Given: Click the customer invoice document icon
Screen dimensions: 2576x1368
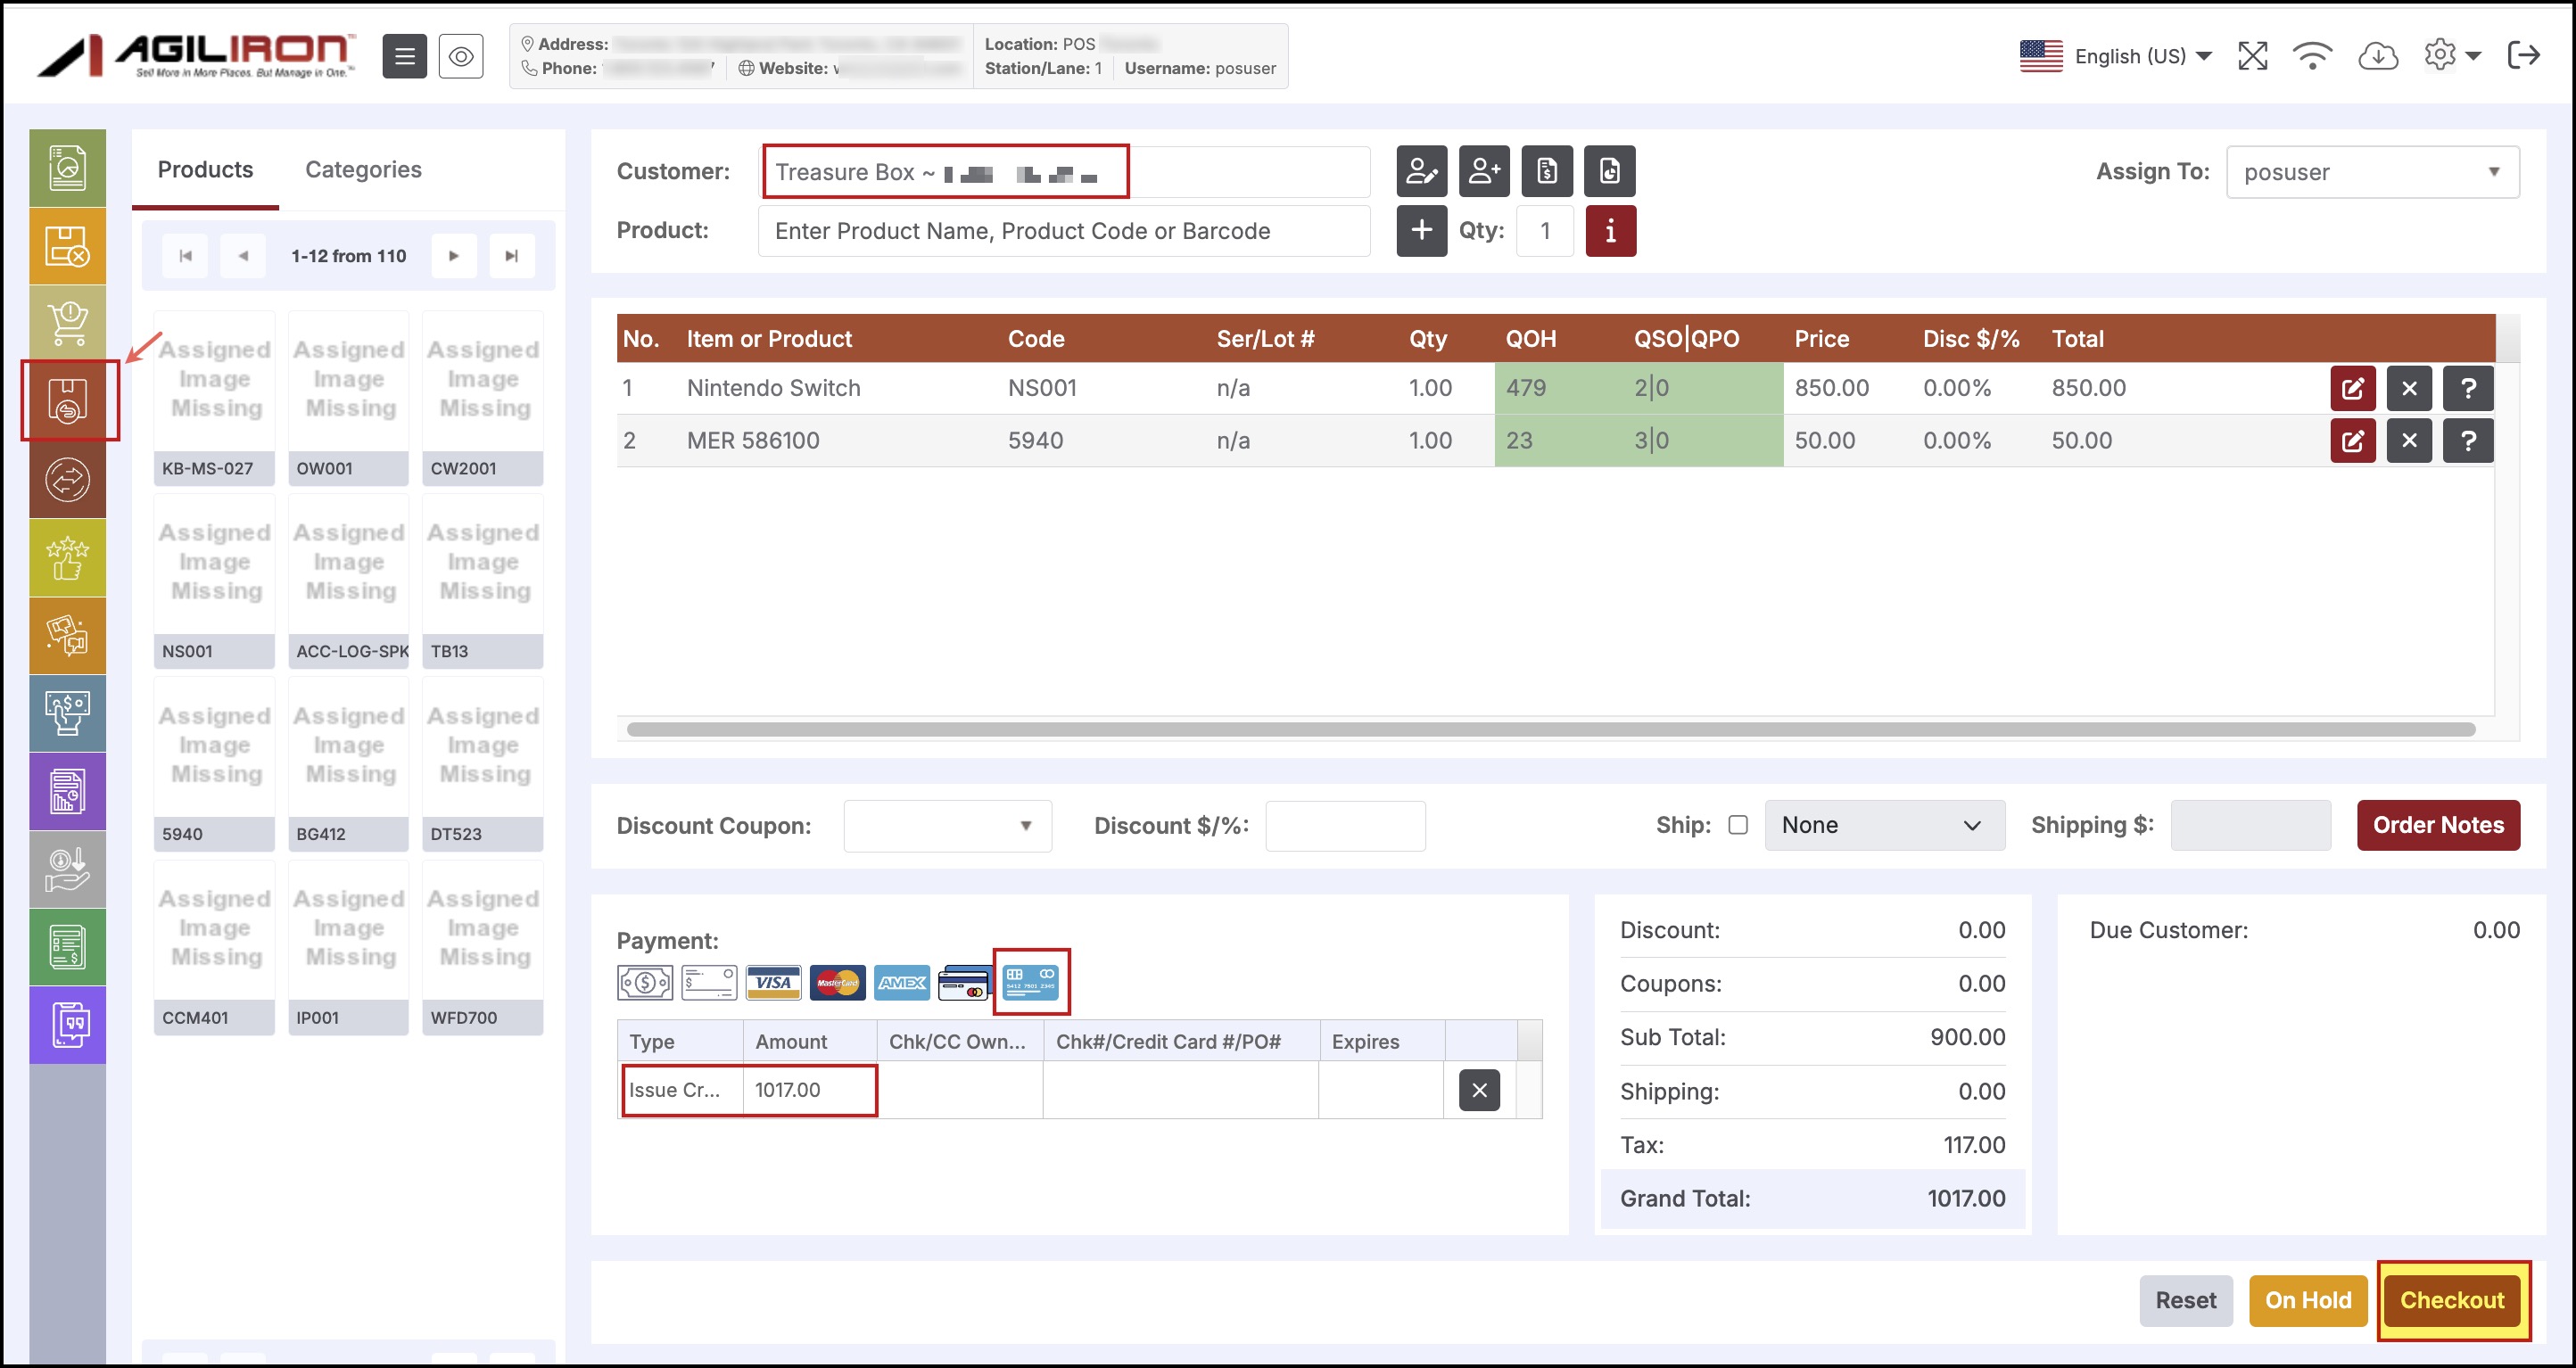Looking at the screenshot, I should pos(1546,171).
